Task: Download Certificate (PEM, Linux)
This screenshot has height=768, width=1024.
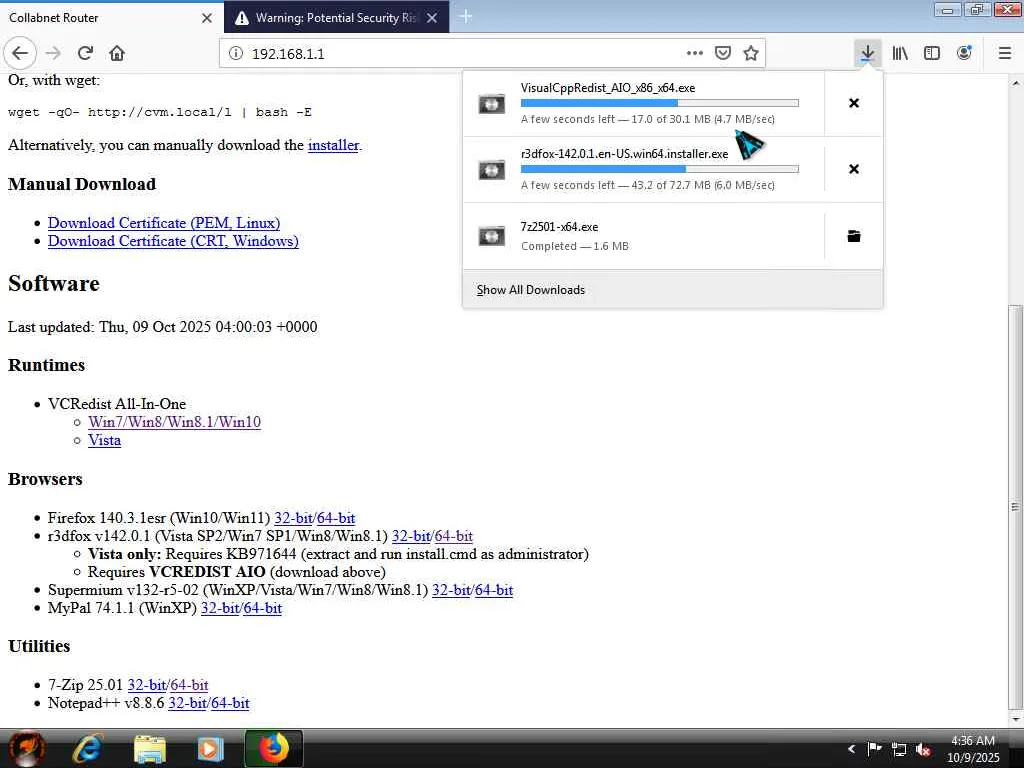Action: [164, 223]
